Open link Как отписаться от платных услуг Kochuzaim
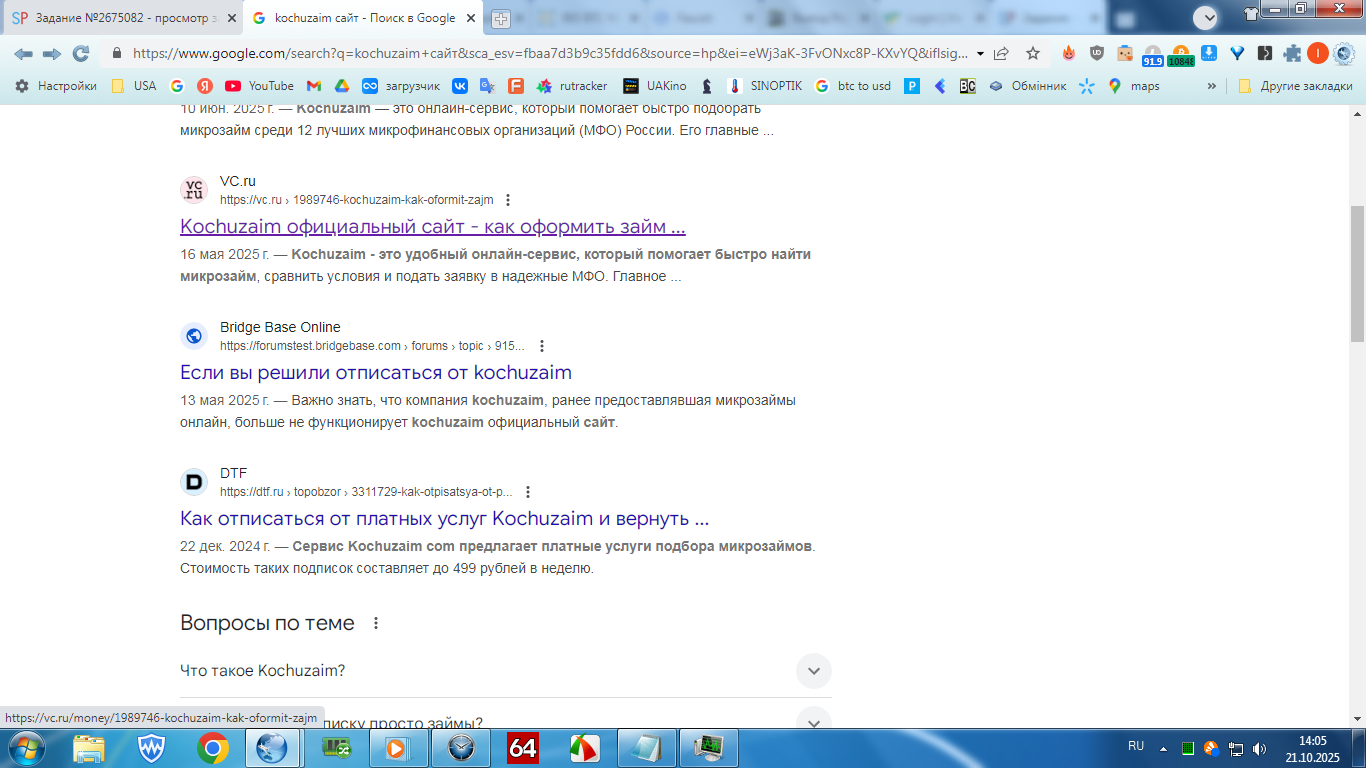 point(445,519)
